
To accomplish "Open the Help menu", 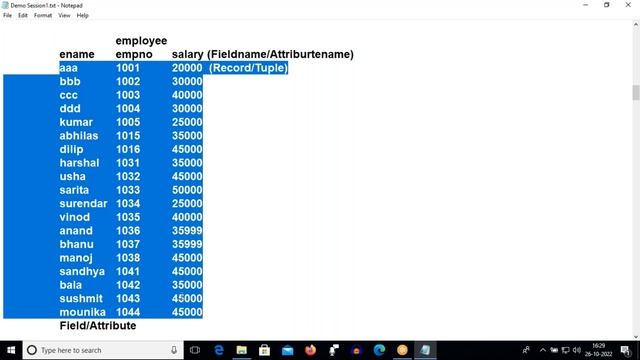I will pos(82,16).
